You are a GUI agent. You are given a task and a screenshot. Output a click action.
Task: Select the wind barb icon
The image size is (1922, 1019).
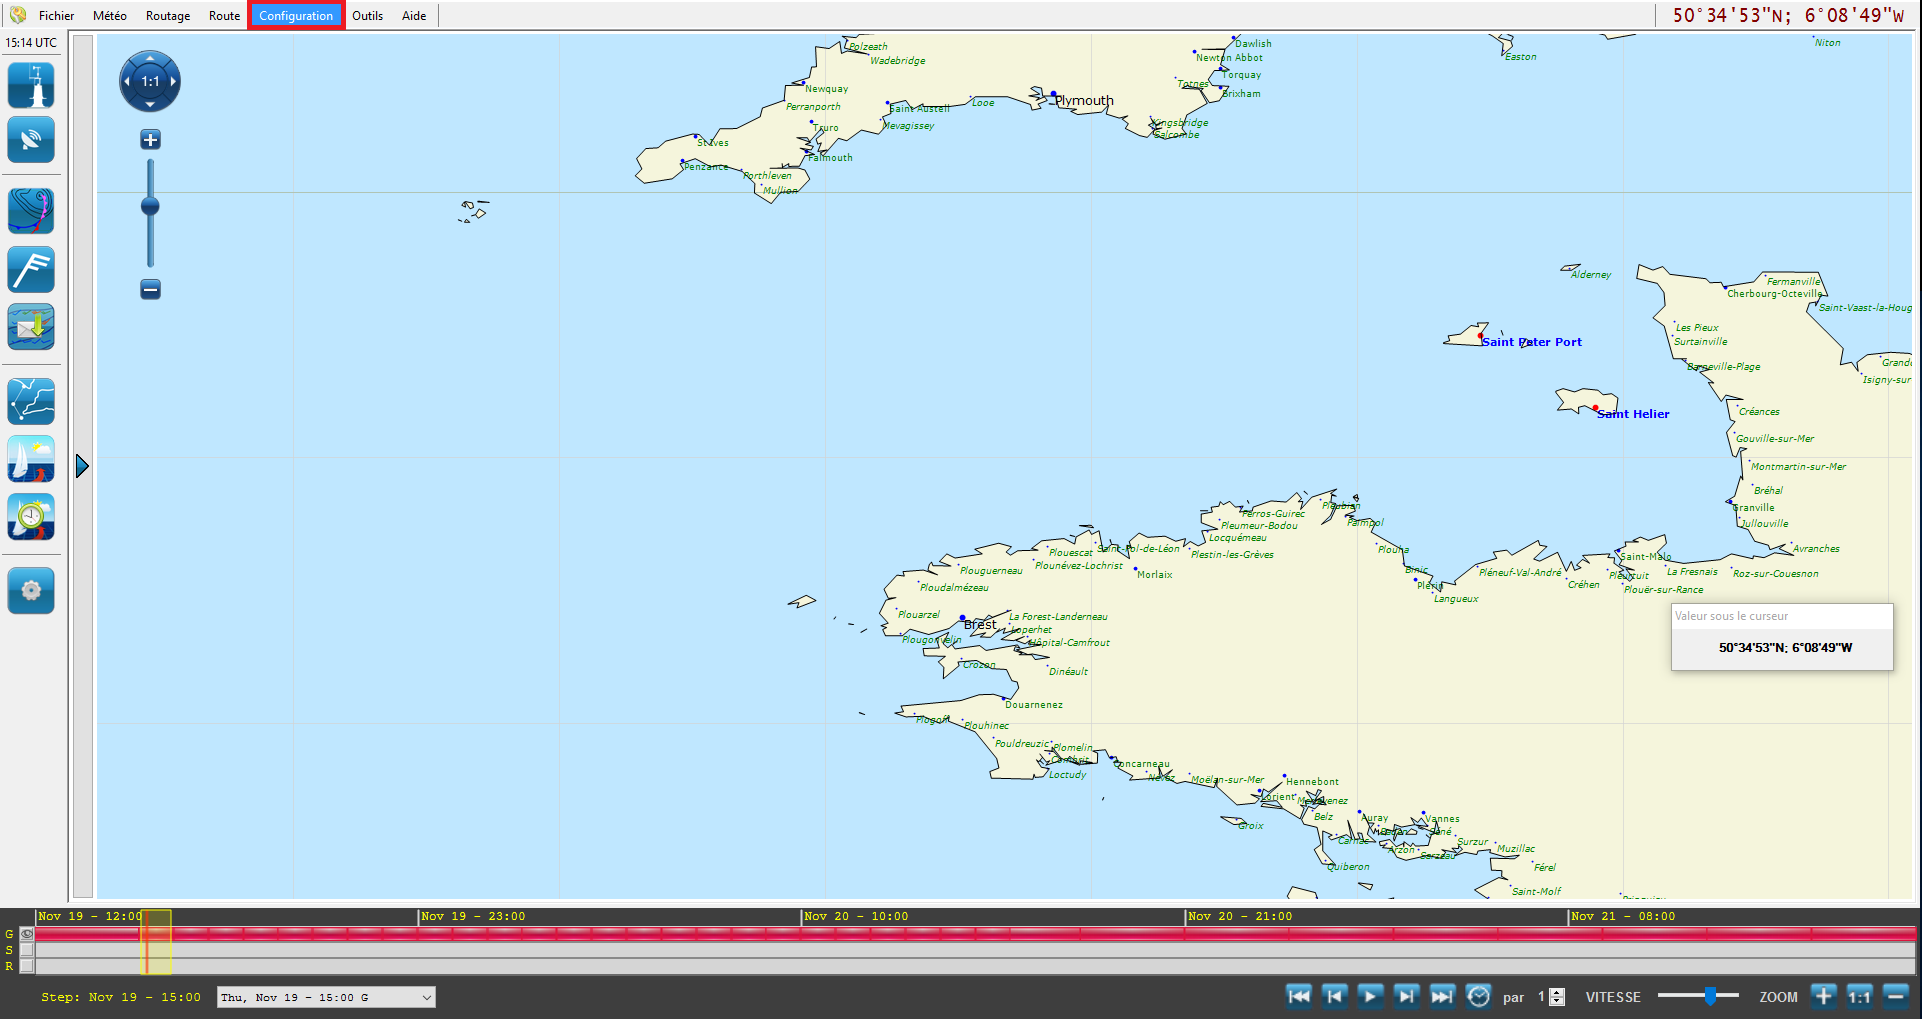[31, 270]
